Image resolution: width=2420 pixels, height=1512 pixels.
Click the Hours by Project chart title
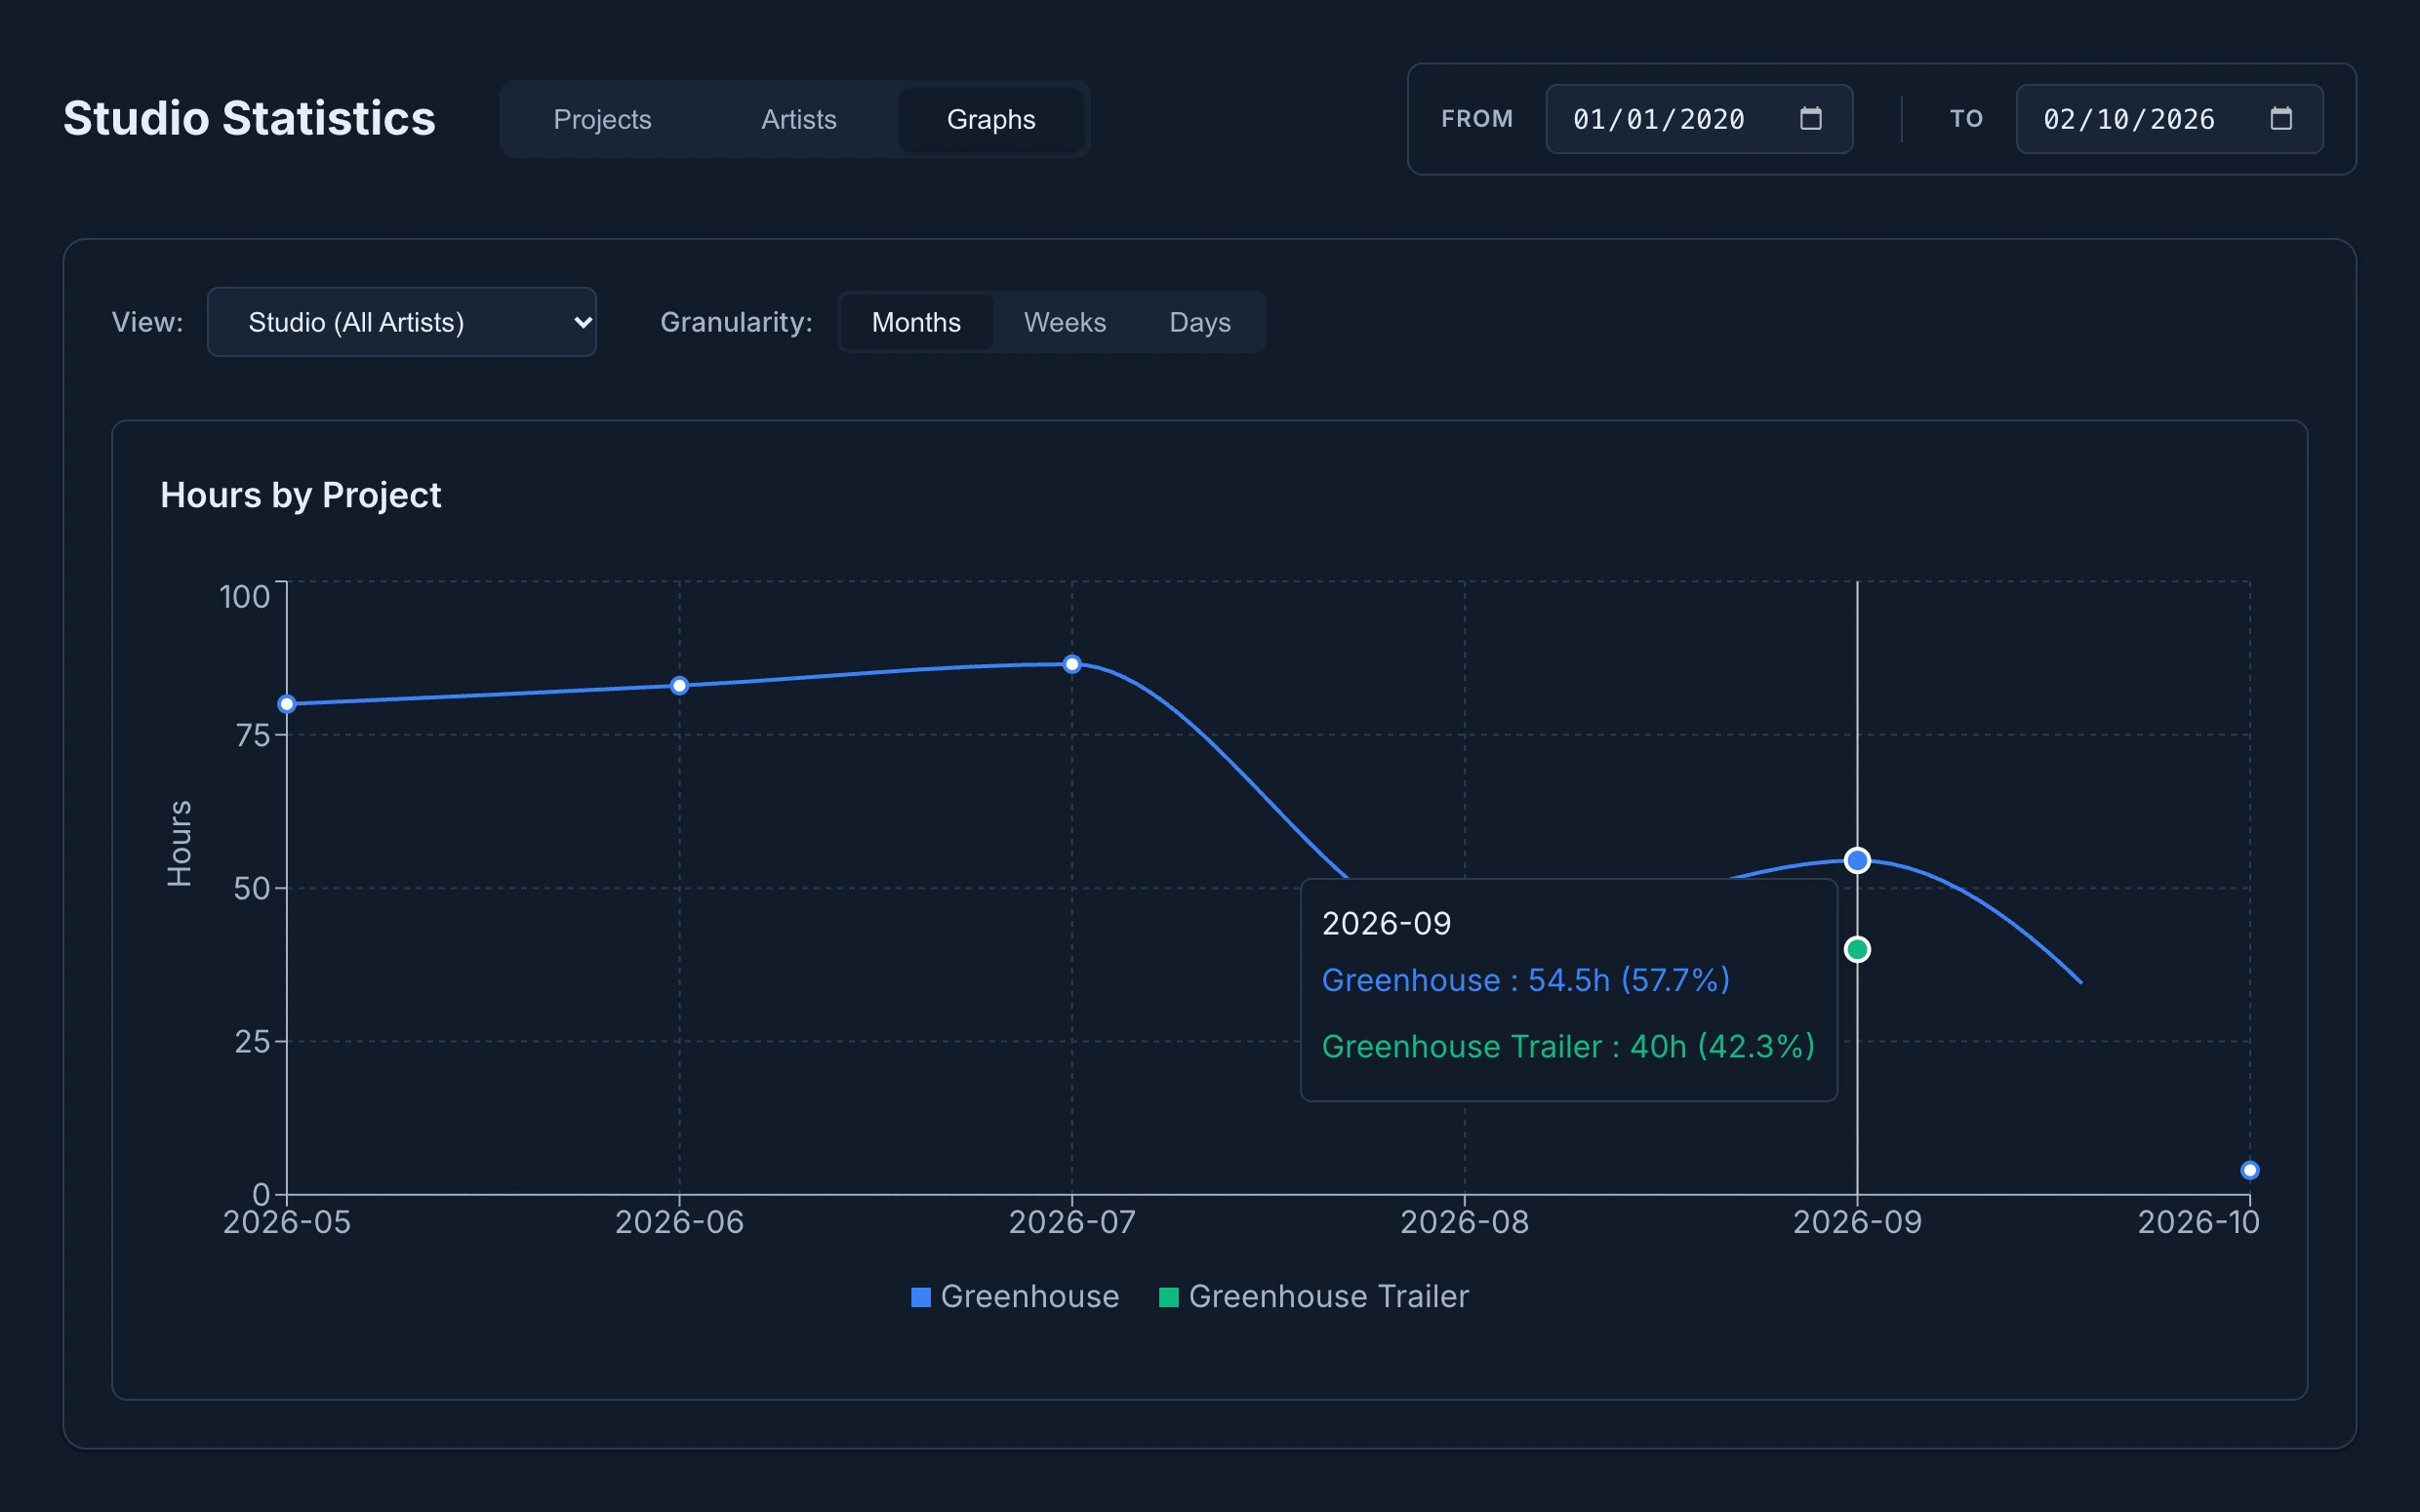pos(300,495)
